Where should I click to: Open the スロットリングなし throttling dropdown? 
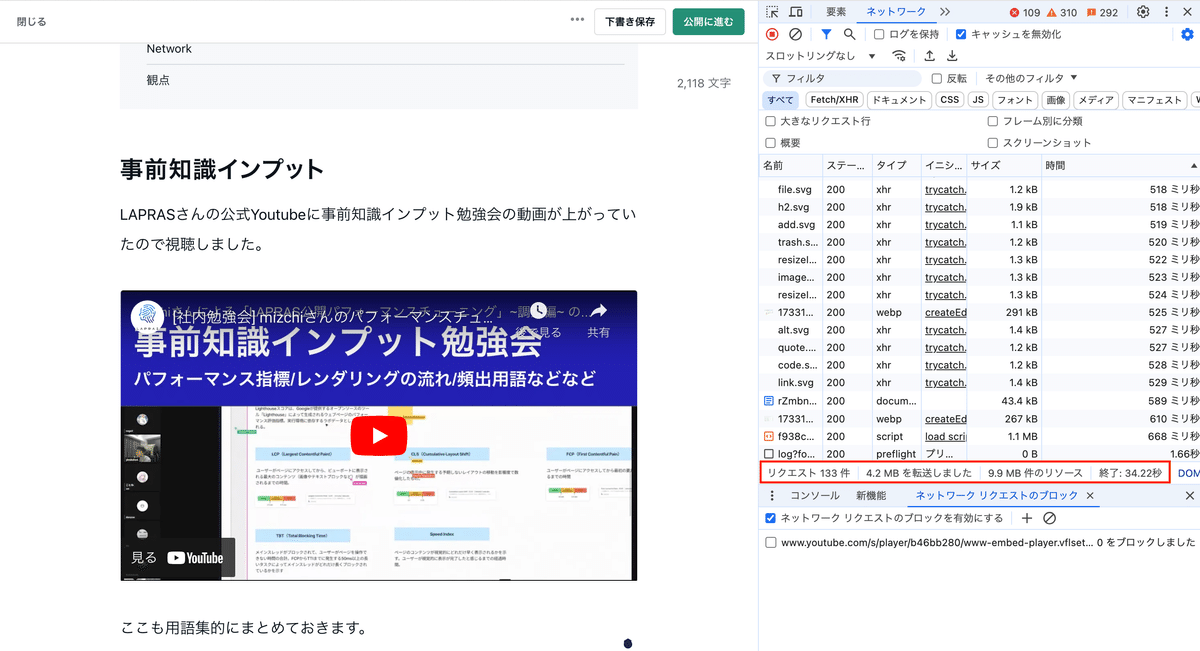point(820,56)
